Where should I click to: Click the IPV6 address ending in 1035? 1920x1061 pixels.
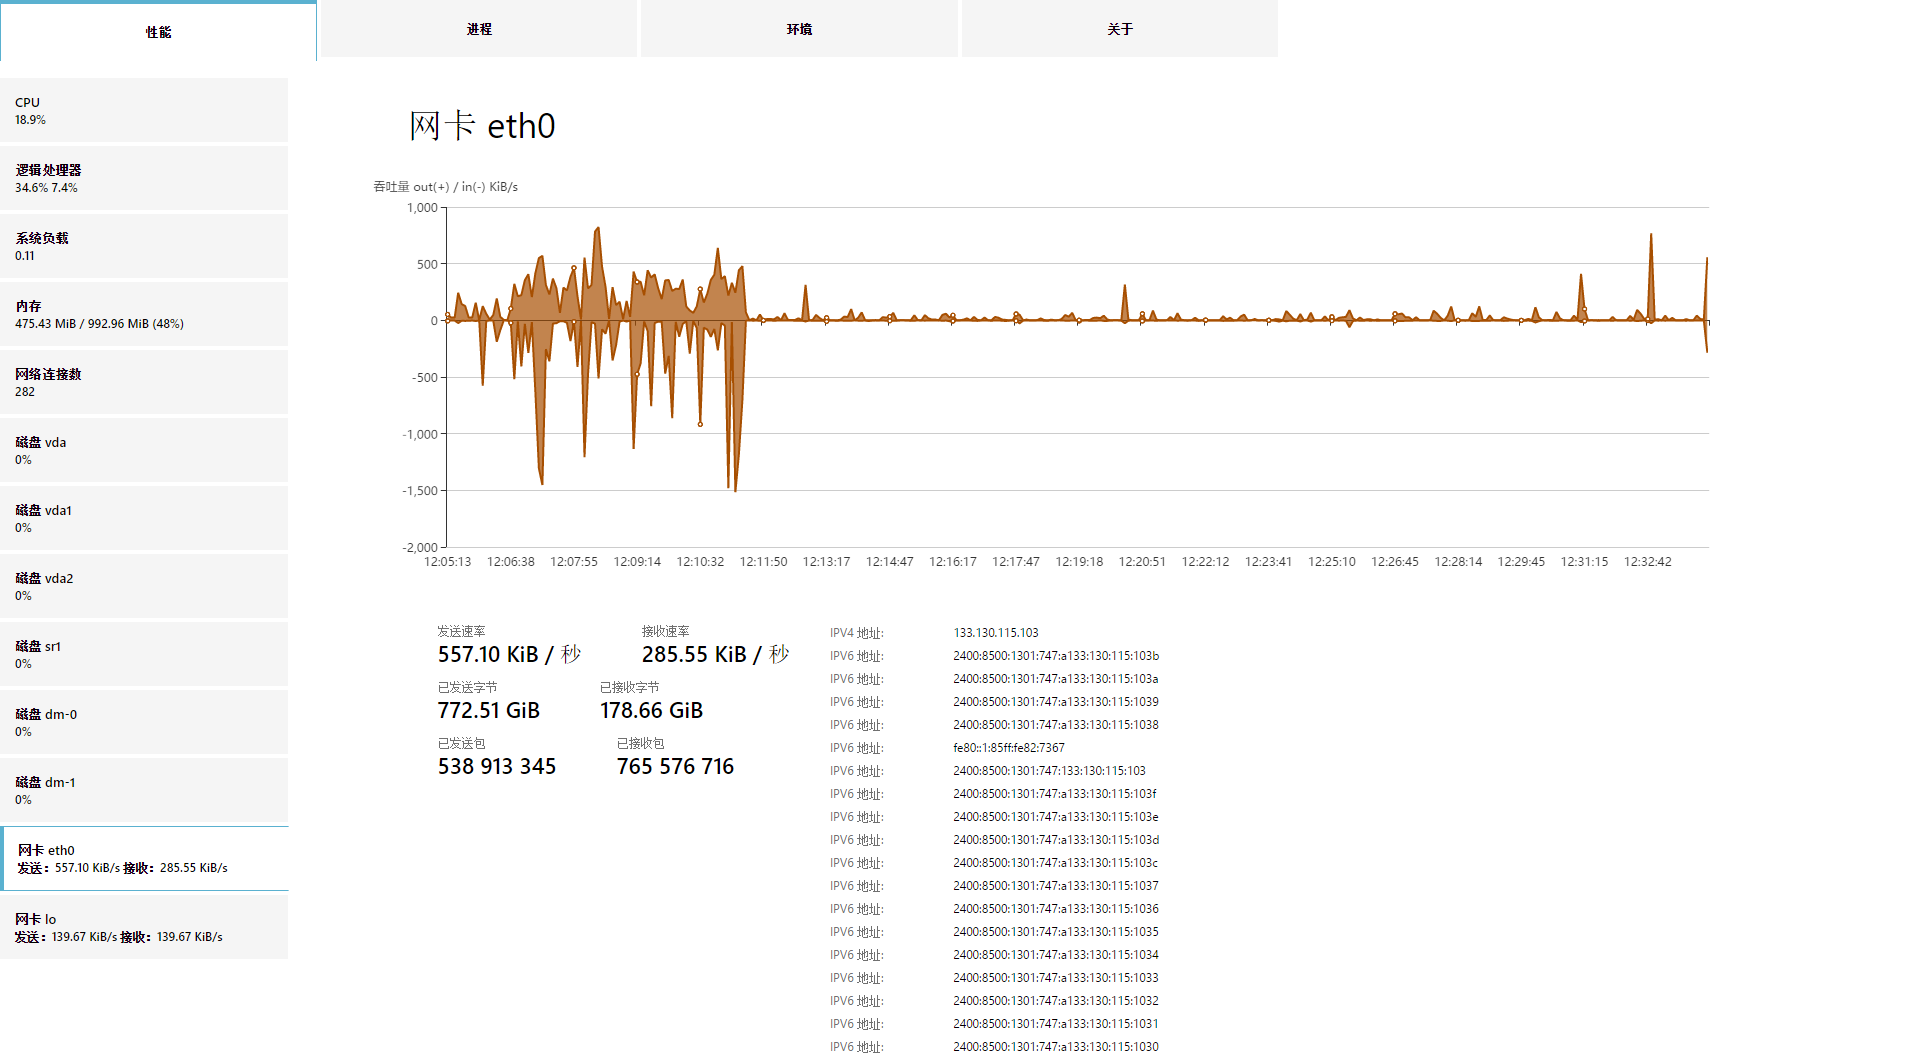click(1056, 932)
